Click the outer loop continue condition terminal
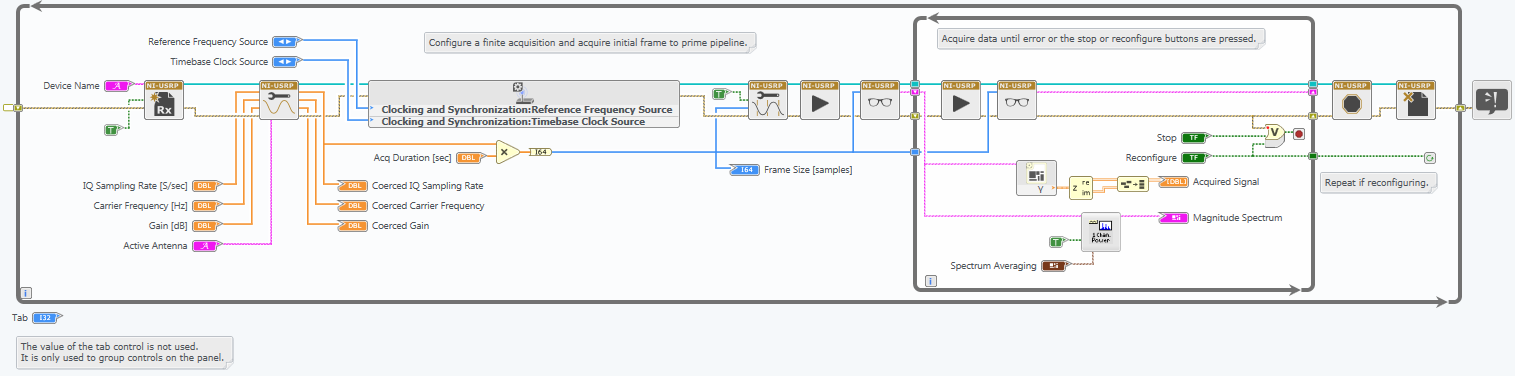Screen dimensions: 1515x376 [x=1429, y=157]
